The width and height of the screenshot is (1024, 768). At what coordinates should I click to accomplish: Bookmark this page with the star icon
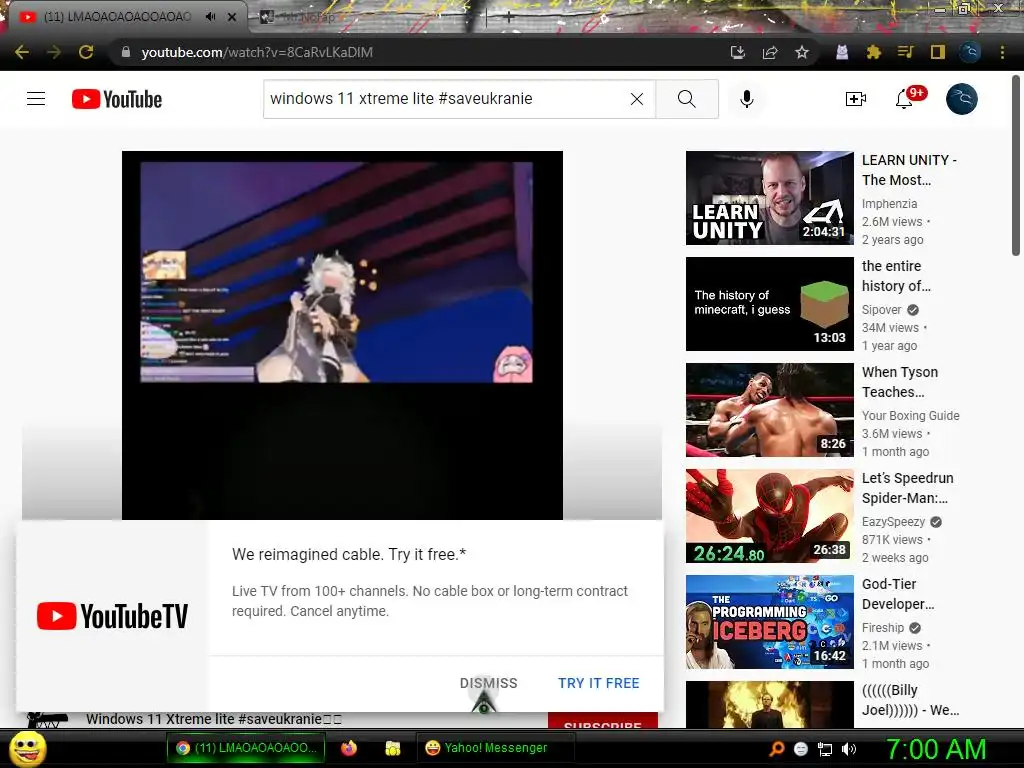[x=802, y=52]
